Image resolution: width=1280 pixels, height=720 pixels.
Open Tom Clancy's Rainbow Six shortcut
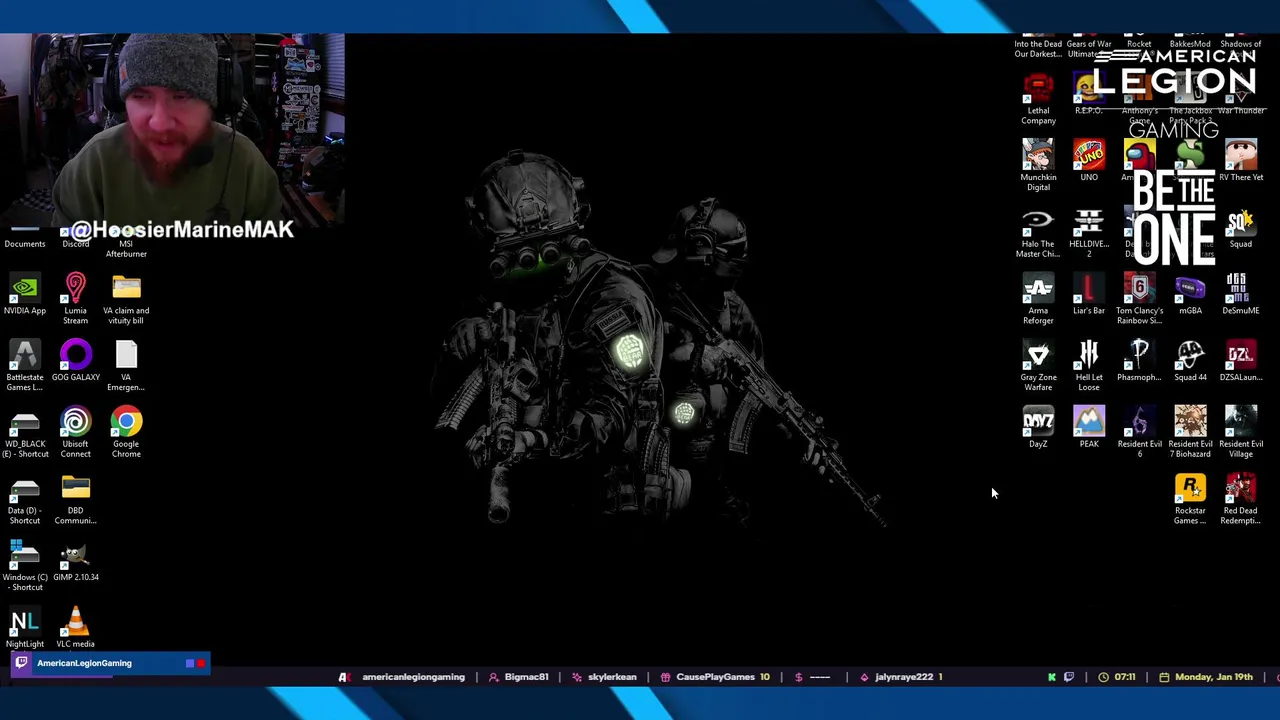pyautogui.click(x=1139, y=298)
